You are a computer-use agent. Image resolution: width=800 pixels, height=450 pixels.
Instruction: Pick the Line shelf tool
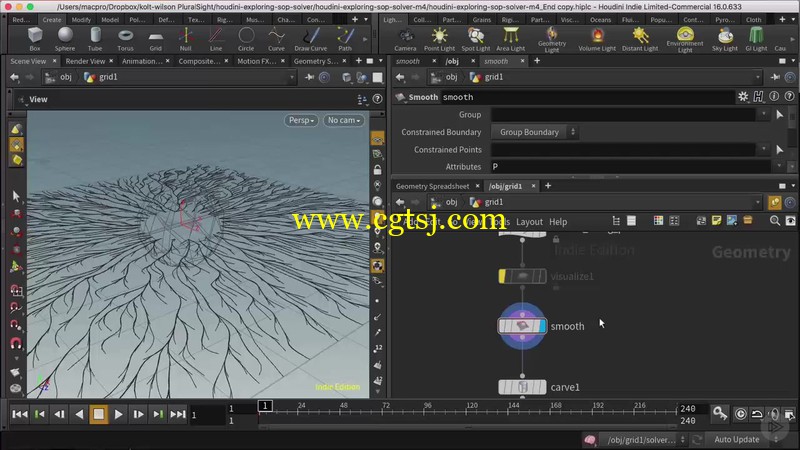(x=216, y=39)
